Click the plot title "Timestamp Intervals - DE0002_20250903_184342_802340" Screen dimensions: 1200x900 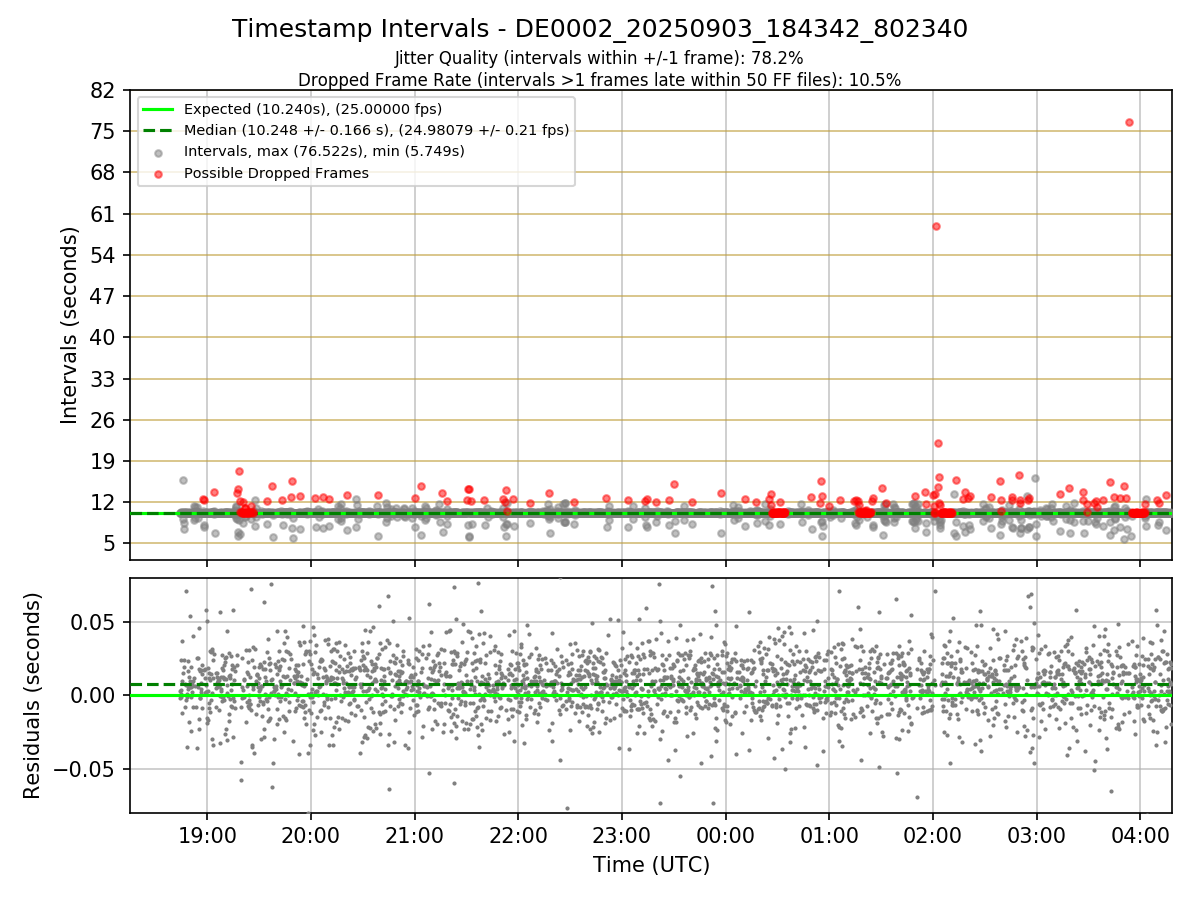click(x=600, y=29)
